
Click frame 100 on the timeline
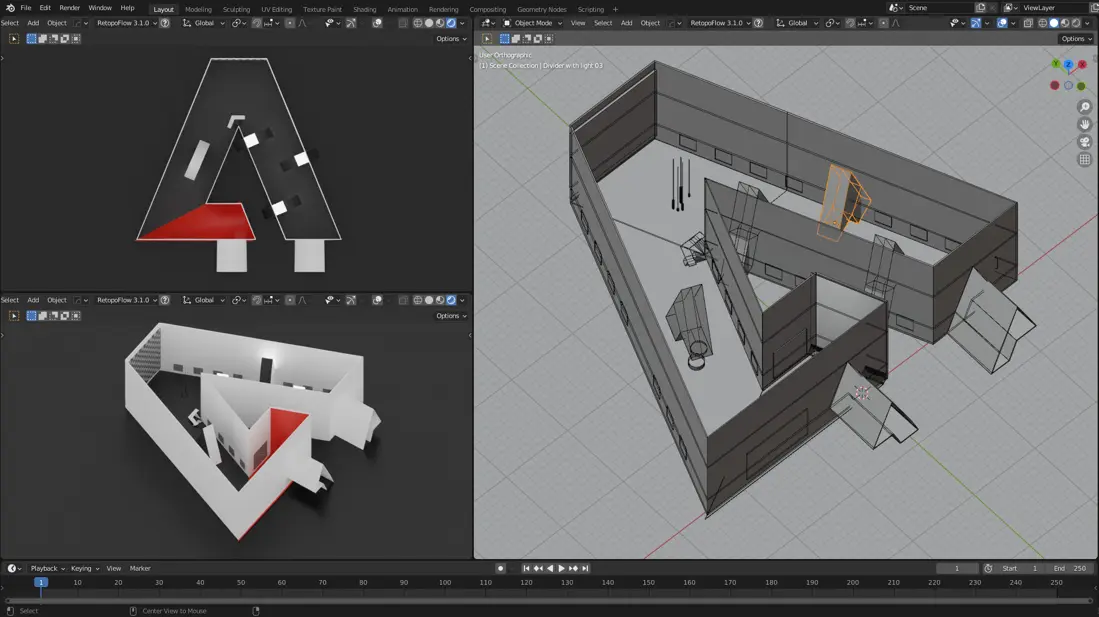click(443, 581)
